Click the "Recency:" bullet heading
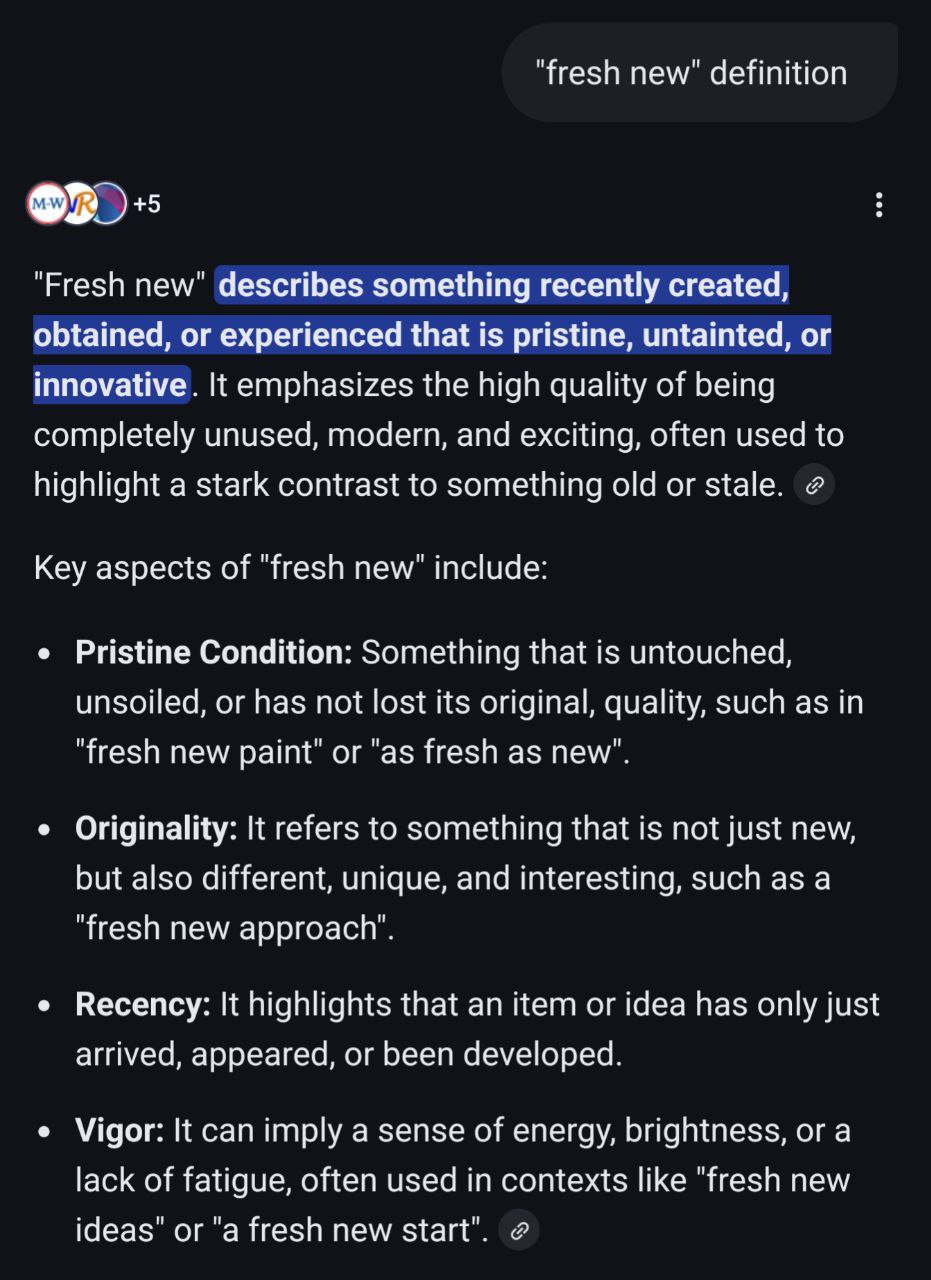Viewport: 931px width, 1280px height. (x=142, y=1005)
